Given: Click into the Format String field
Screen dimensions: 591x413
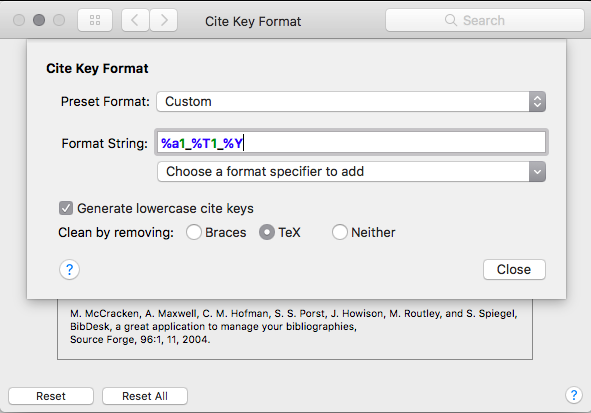Looking at the screenshot, I should point(351,143).
